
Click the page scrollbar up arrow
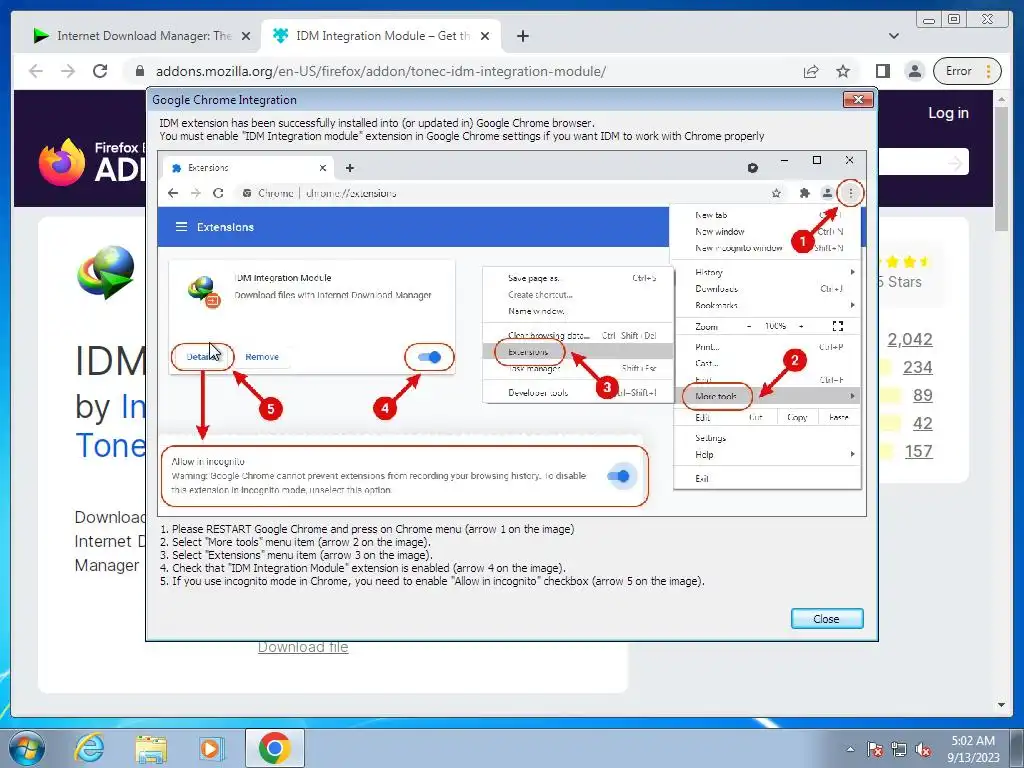(x=1001, y=99)
